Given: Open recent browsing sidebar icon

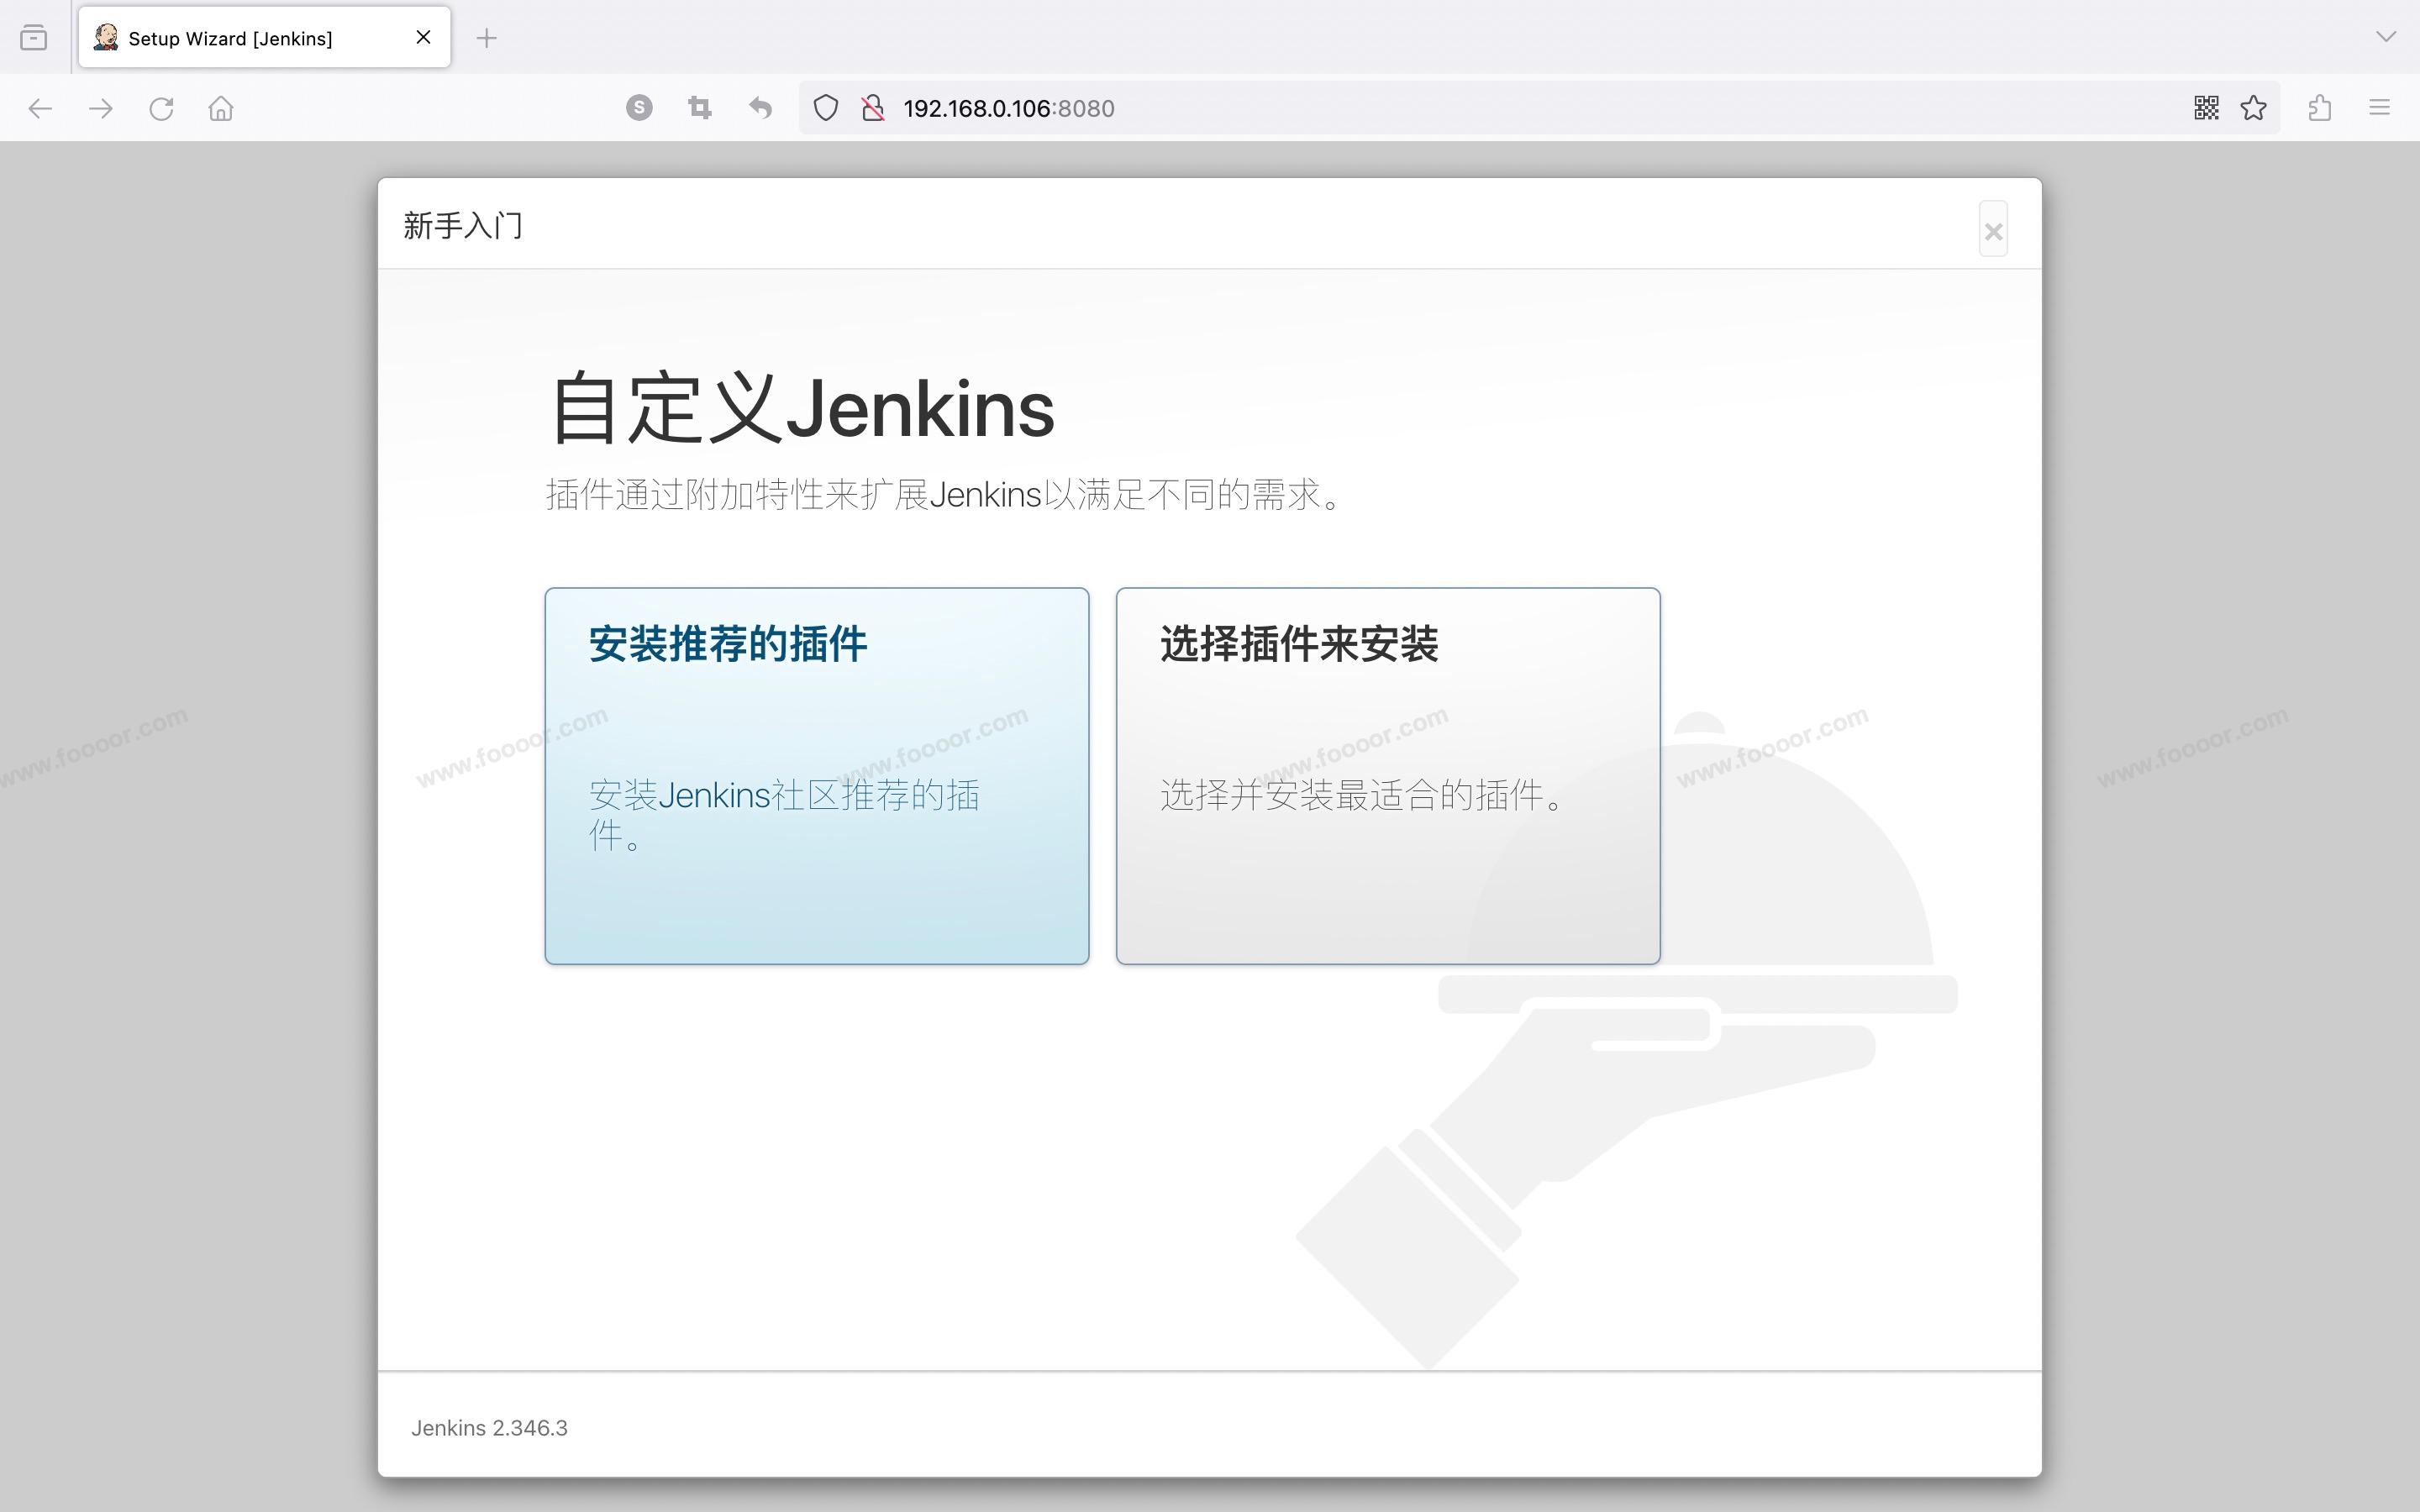Looking at the screenshot, I should (x=34, y=38).
